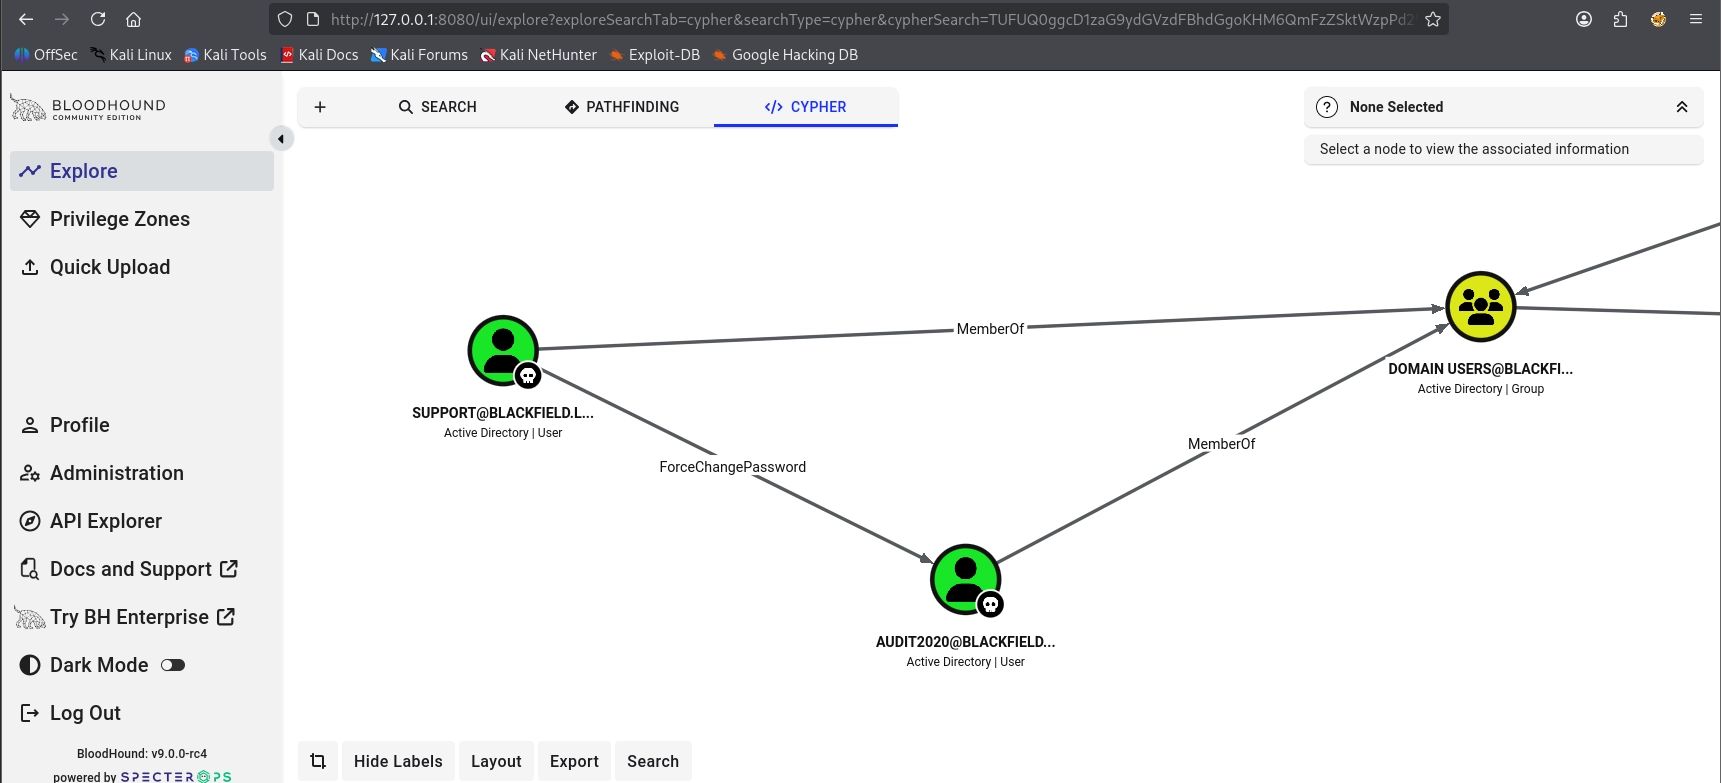Click the plus icon beside the Search tab
Viewport: 1721px width, 783px height.
coord(320,107)
